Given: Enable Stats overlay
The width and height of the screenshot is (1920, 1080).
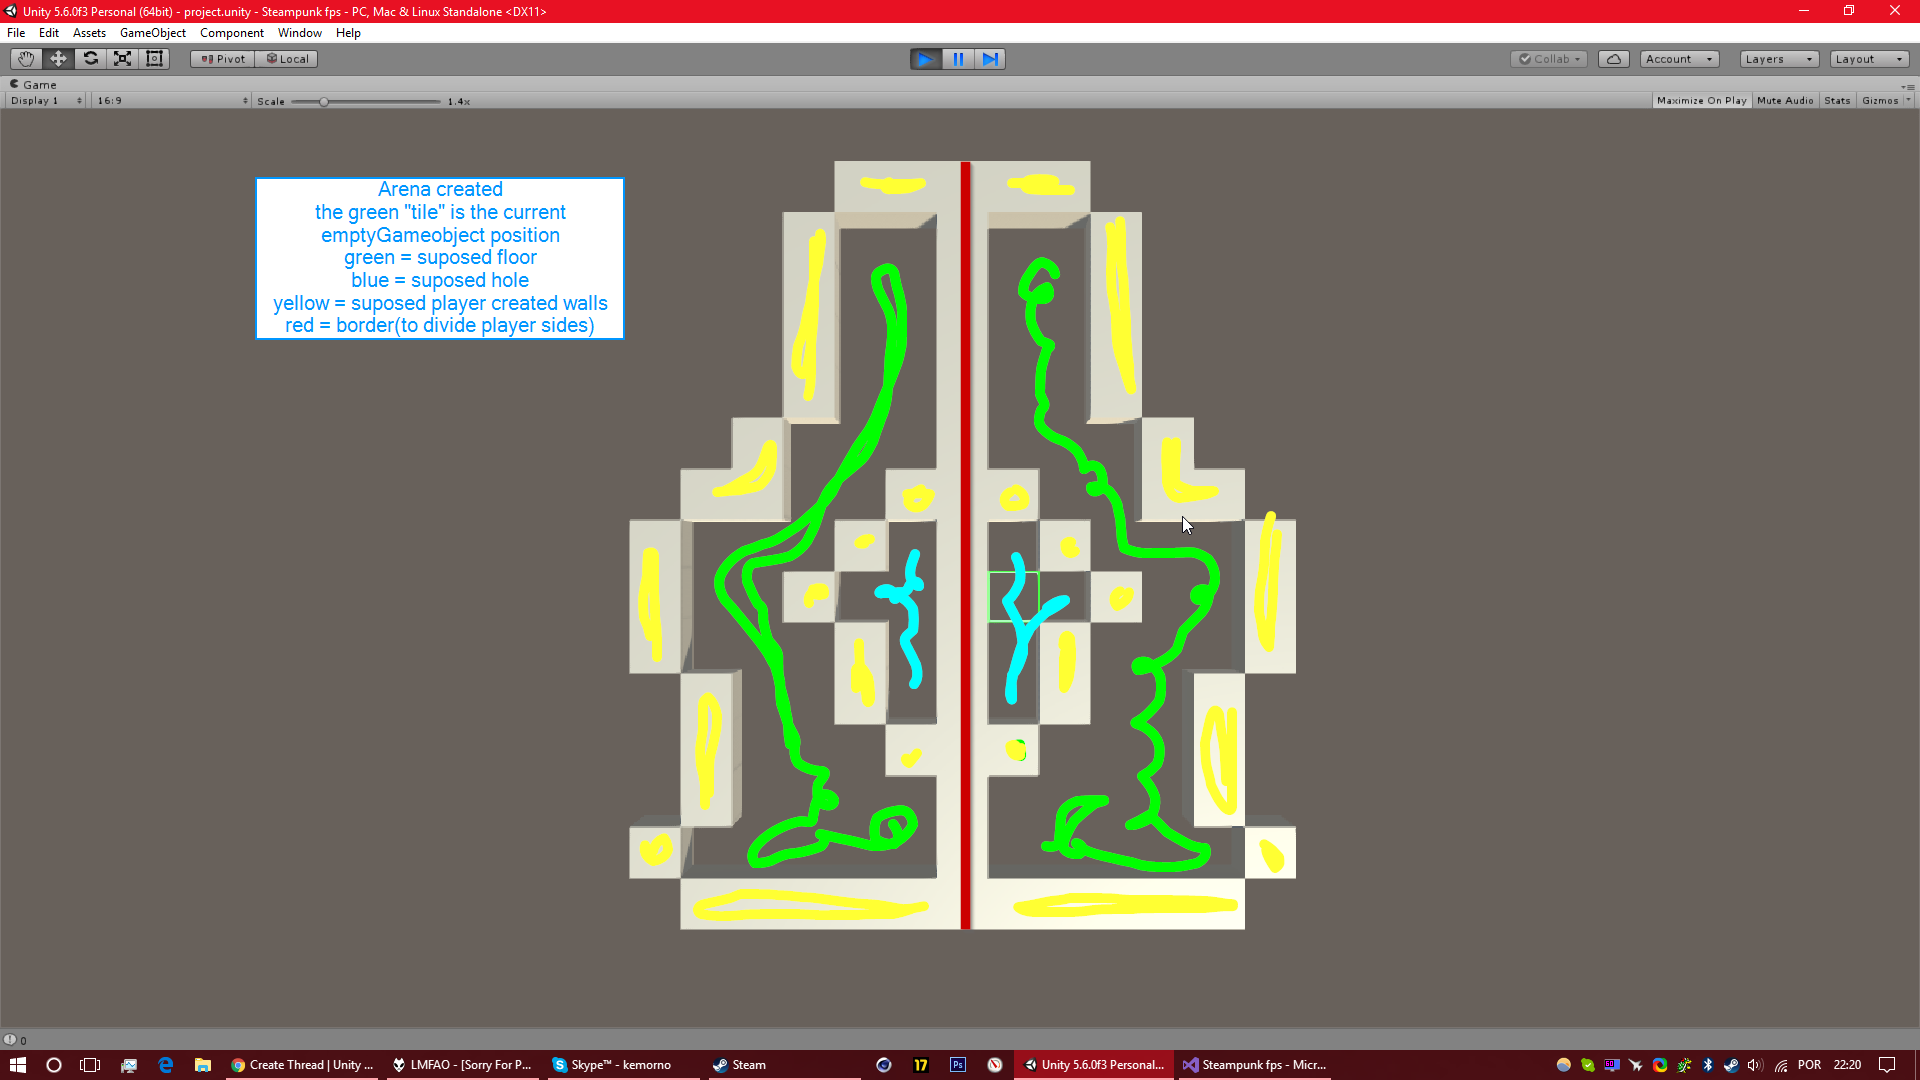Looking at the screenshot, I should [x=1836, y=100].
